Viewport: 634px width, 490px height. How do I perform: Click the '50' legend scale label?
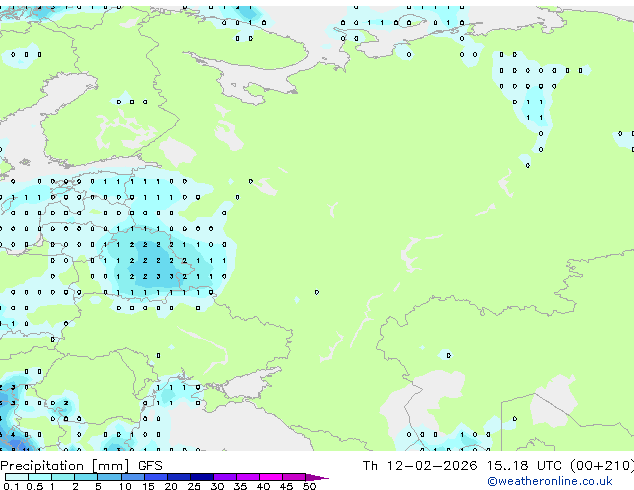click(309, 486)
